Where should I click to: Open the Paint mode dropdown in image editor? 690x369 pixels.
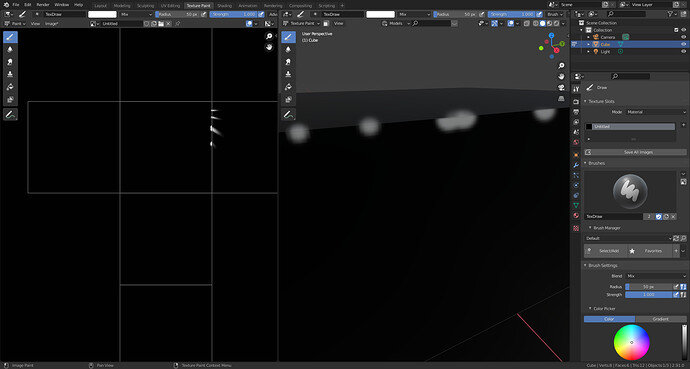(x=15, y=23)
